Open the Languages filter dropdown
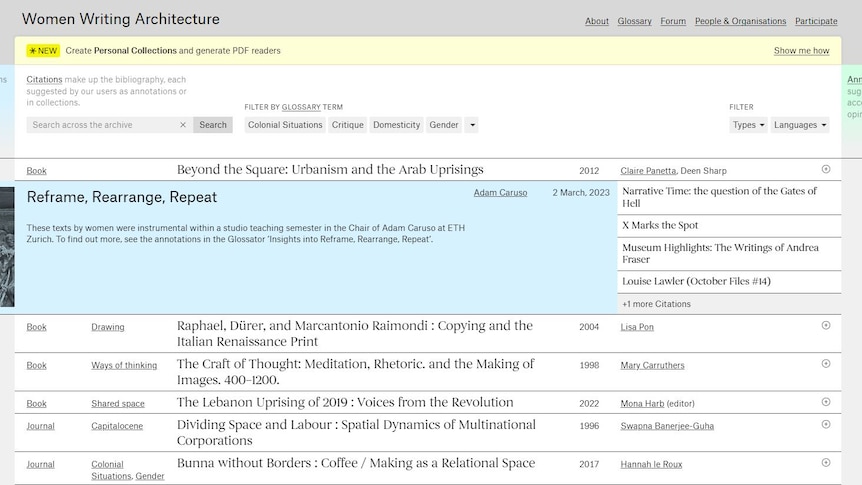The width and height of the screenshot is (862, 485). [x=800, y=125]
